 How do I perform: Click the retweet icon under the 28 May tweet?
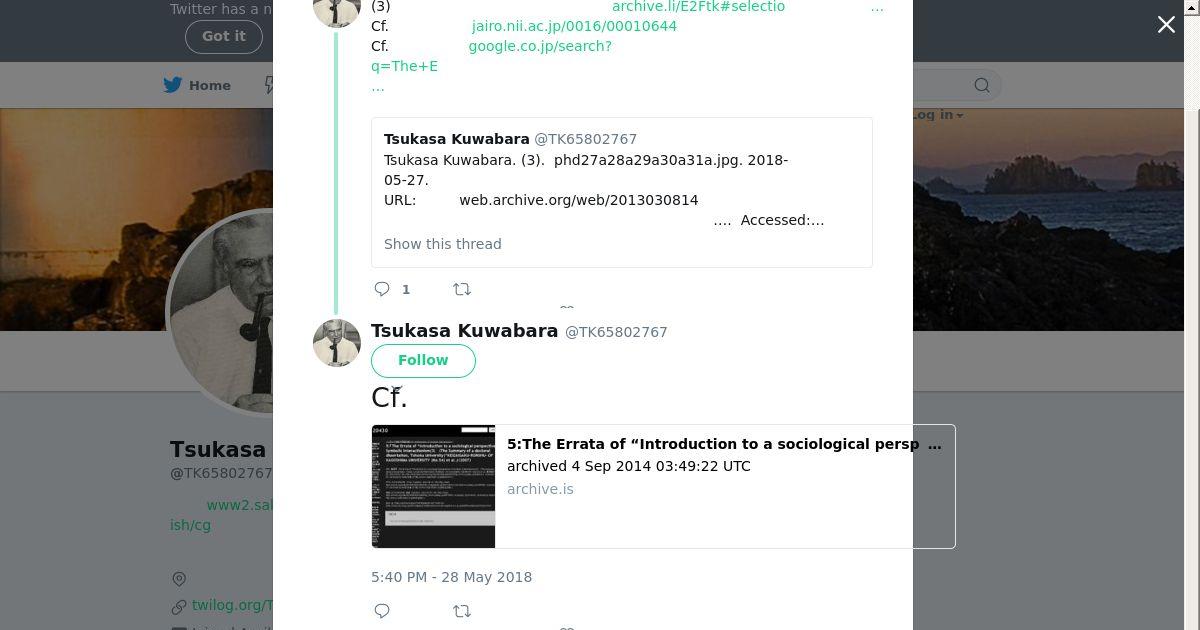click(461, 610)
